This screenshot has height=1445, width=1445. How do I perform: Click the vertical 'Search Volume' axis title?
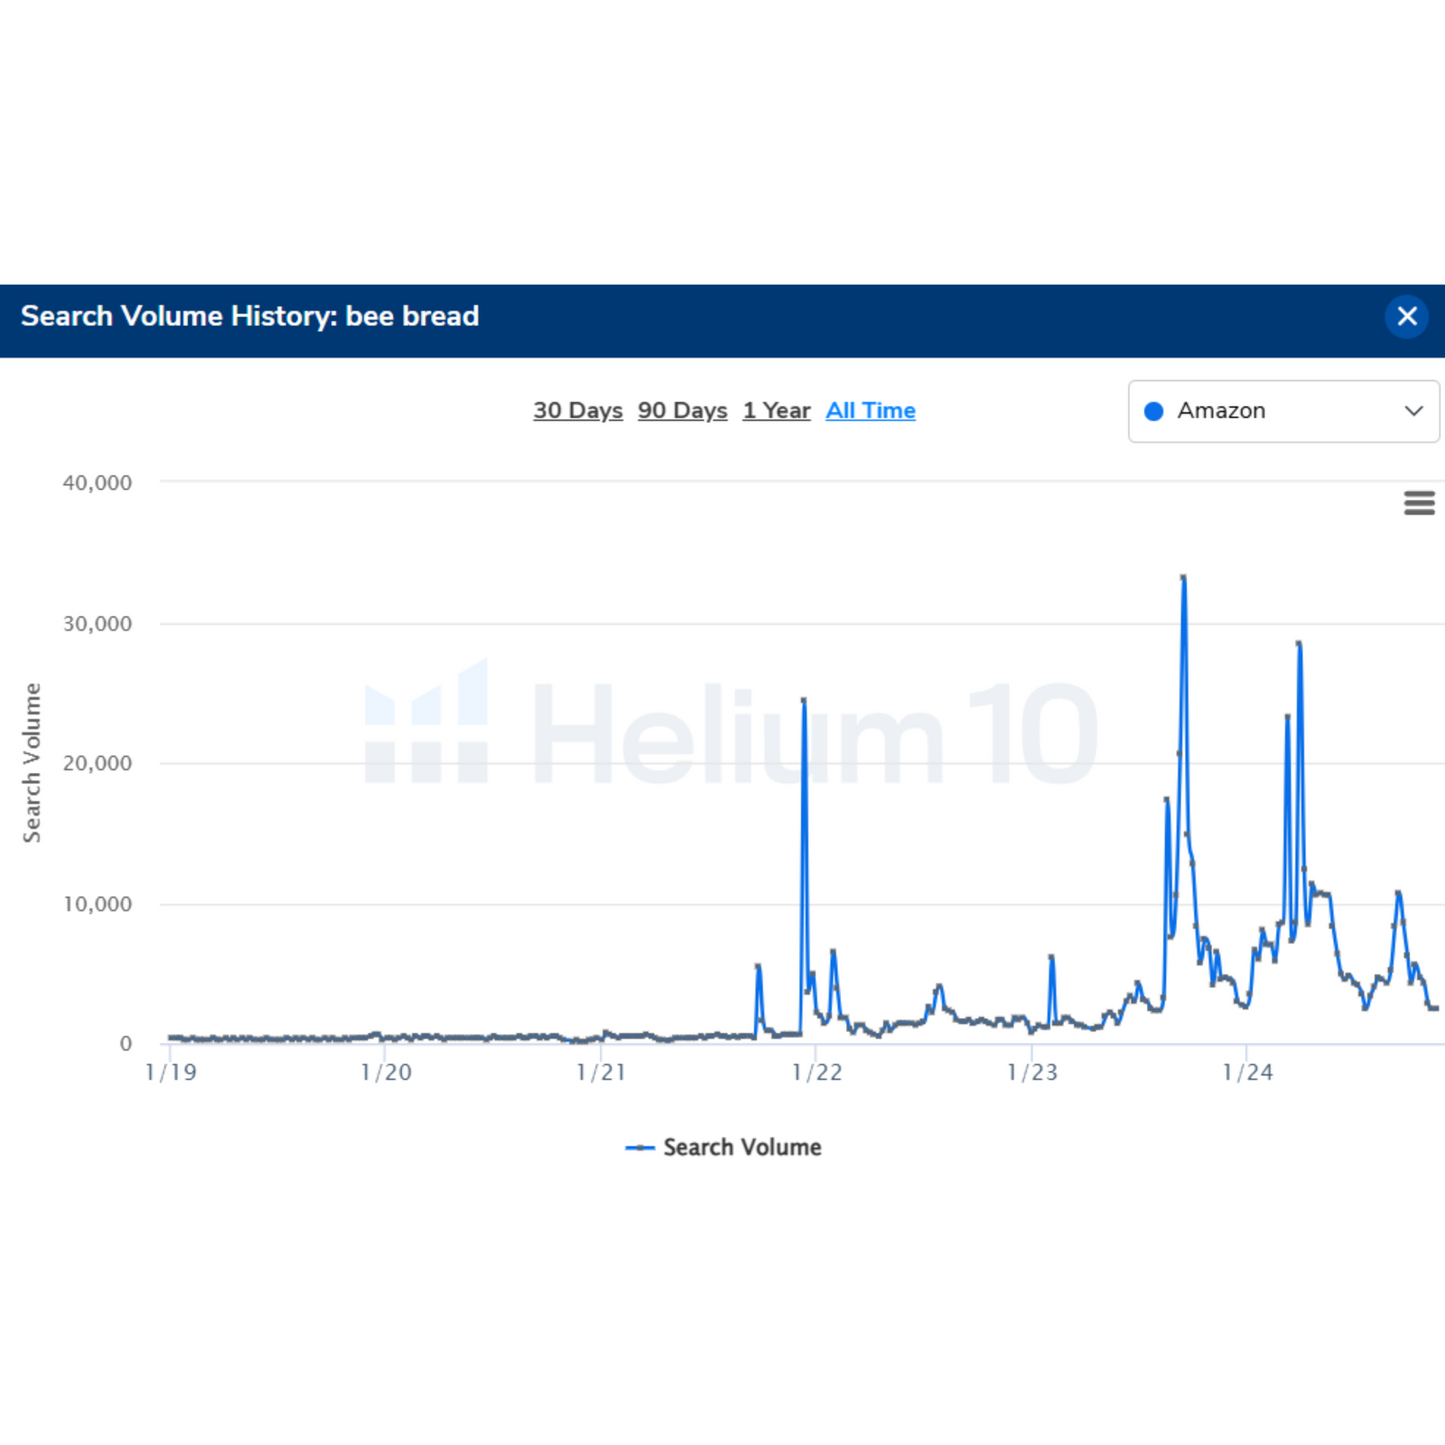click(x=32, y=763)
